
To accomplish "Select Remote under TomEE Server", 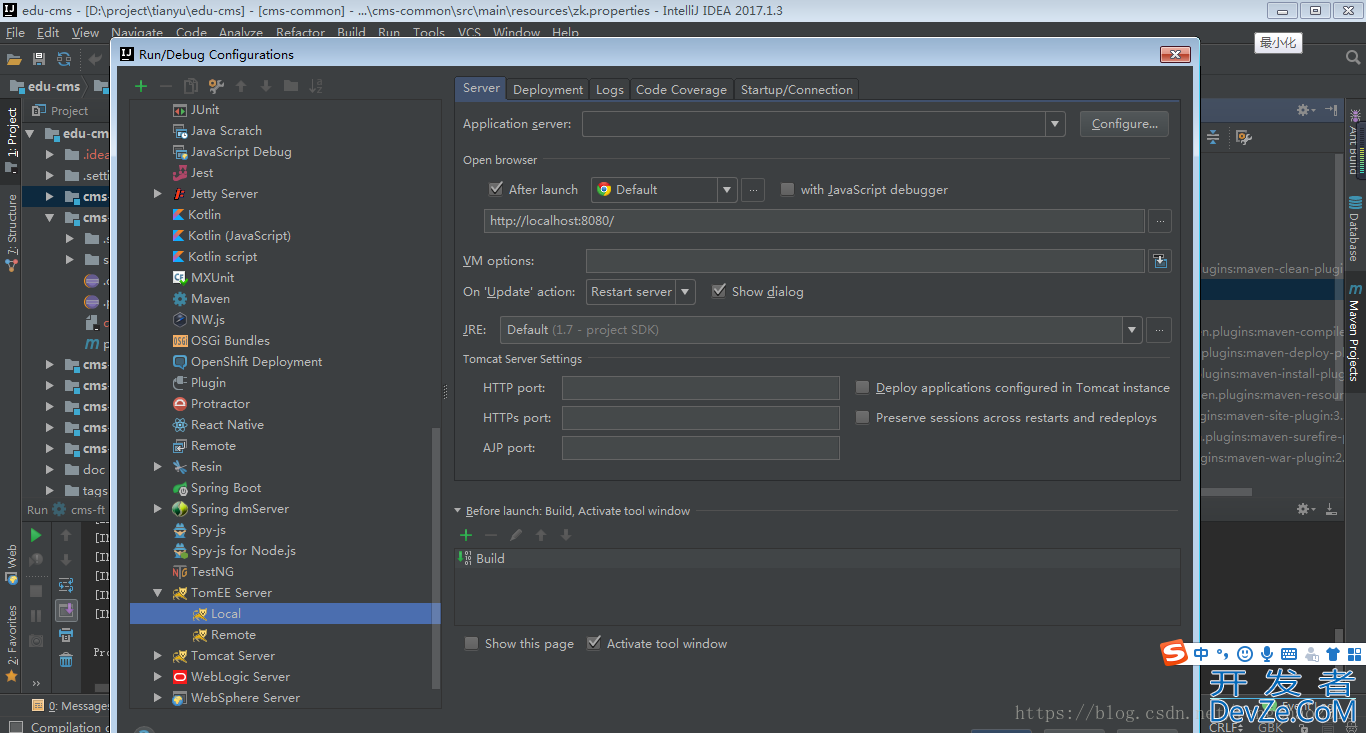I will (x=233, y=635).
